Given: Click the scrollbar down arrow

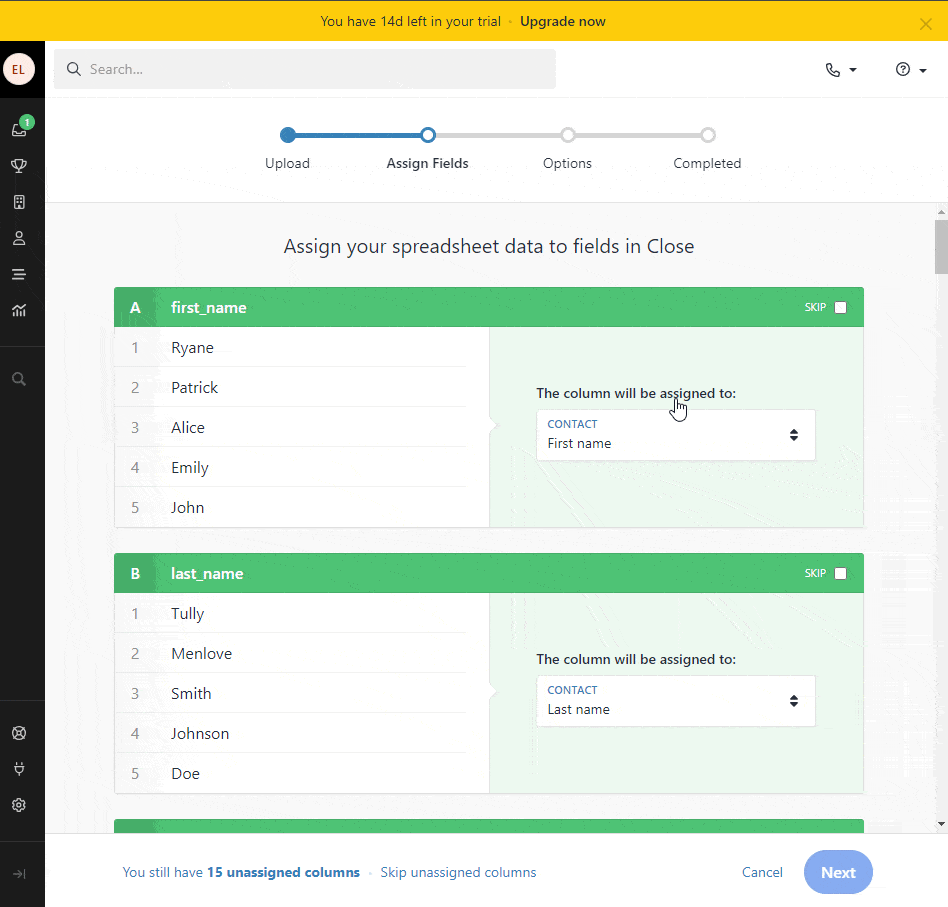Looking at the screenshot, I should 941,824.
